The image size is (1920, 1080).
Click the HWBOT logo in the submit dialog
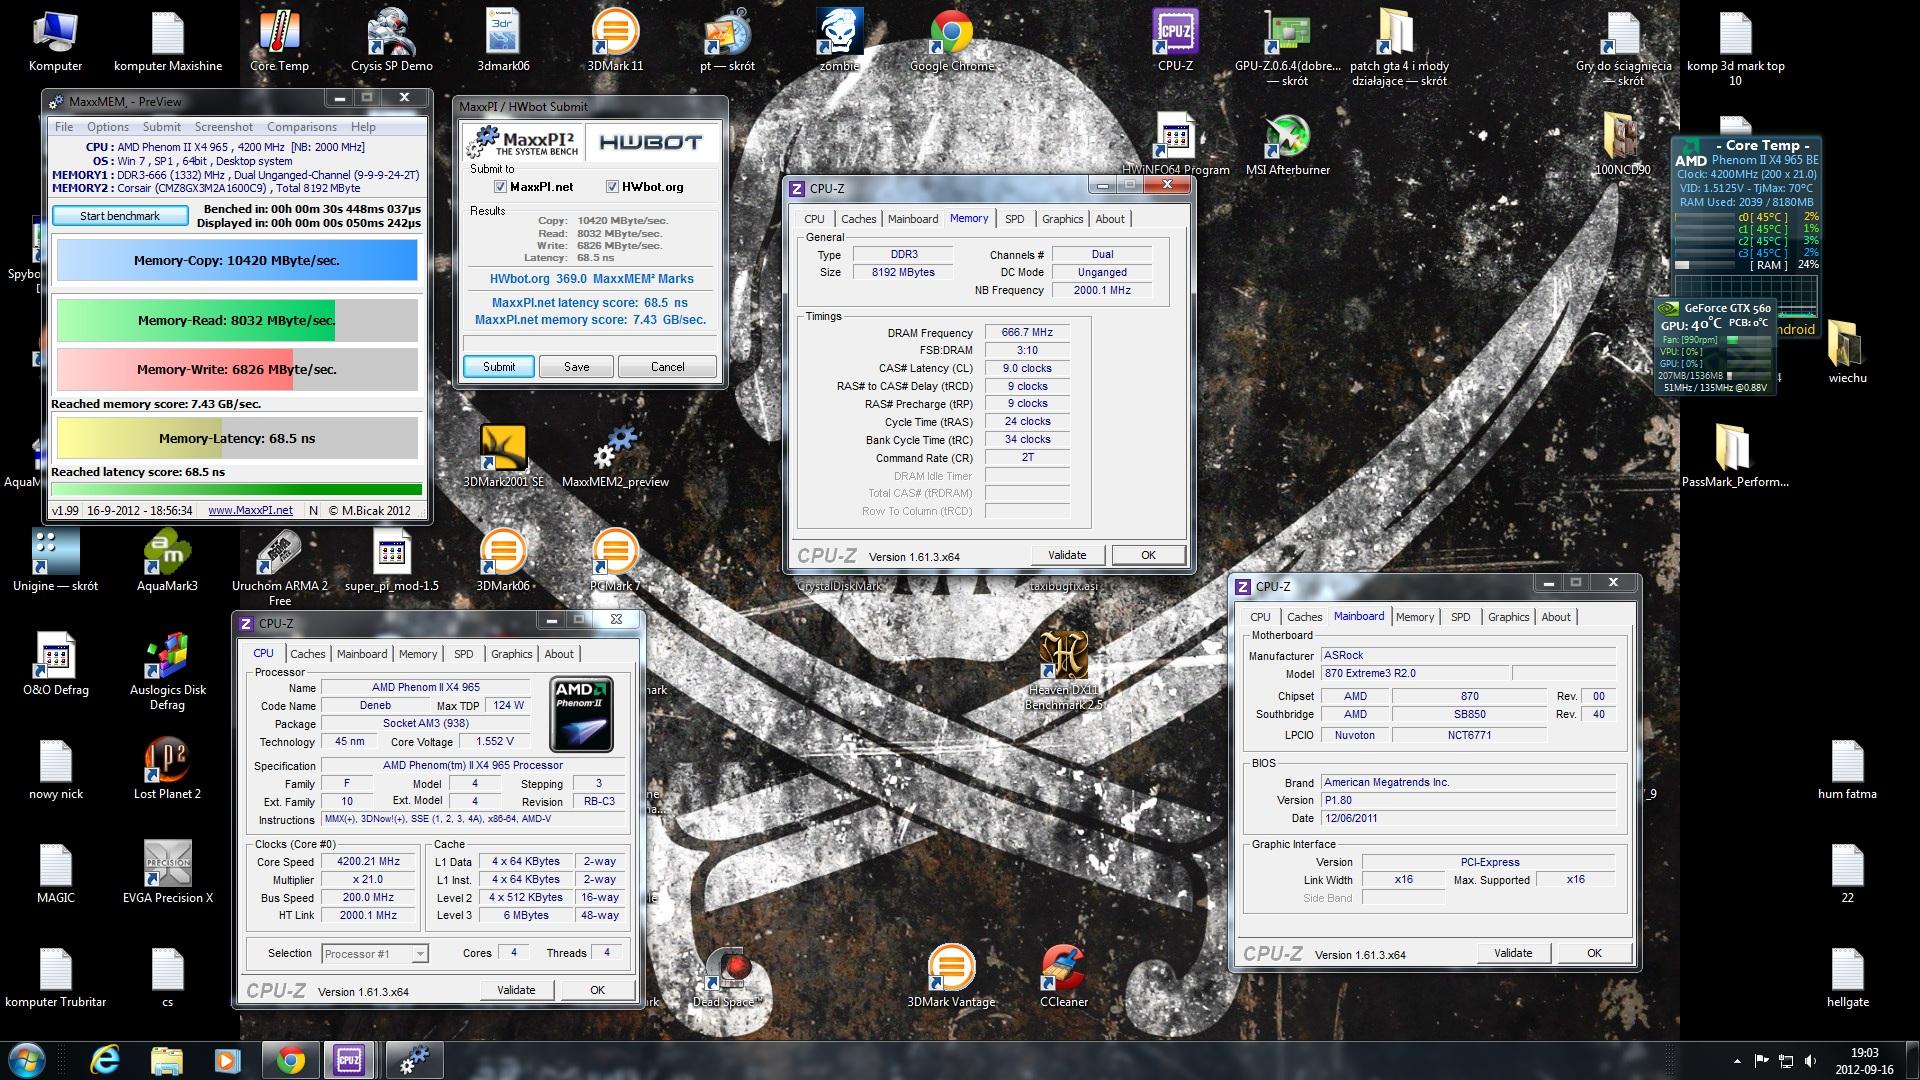tap(651, 142)
